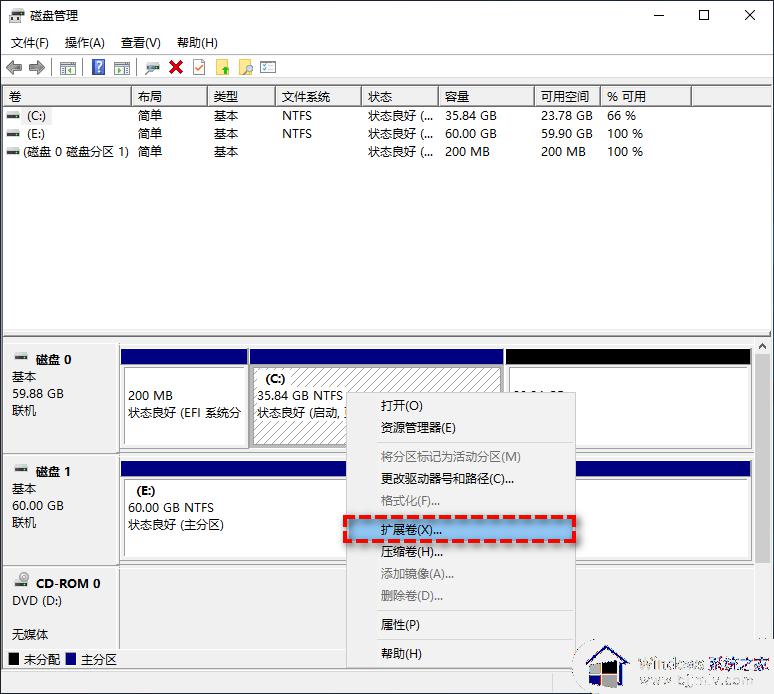Click the 66 % available cell
The image size is (774, 694).
621,116
